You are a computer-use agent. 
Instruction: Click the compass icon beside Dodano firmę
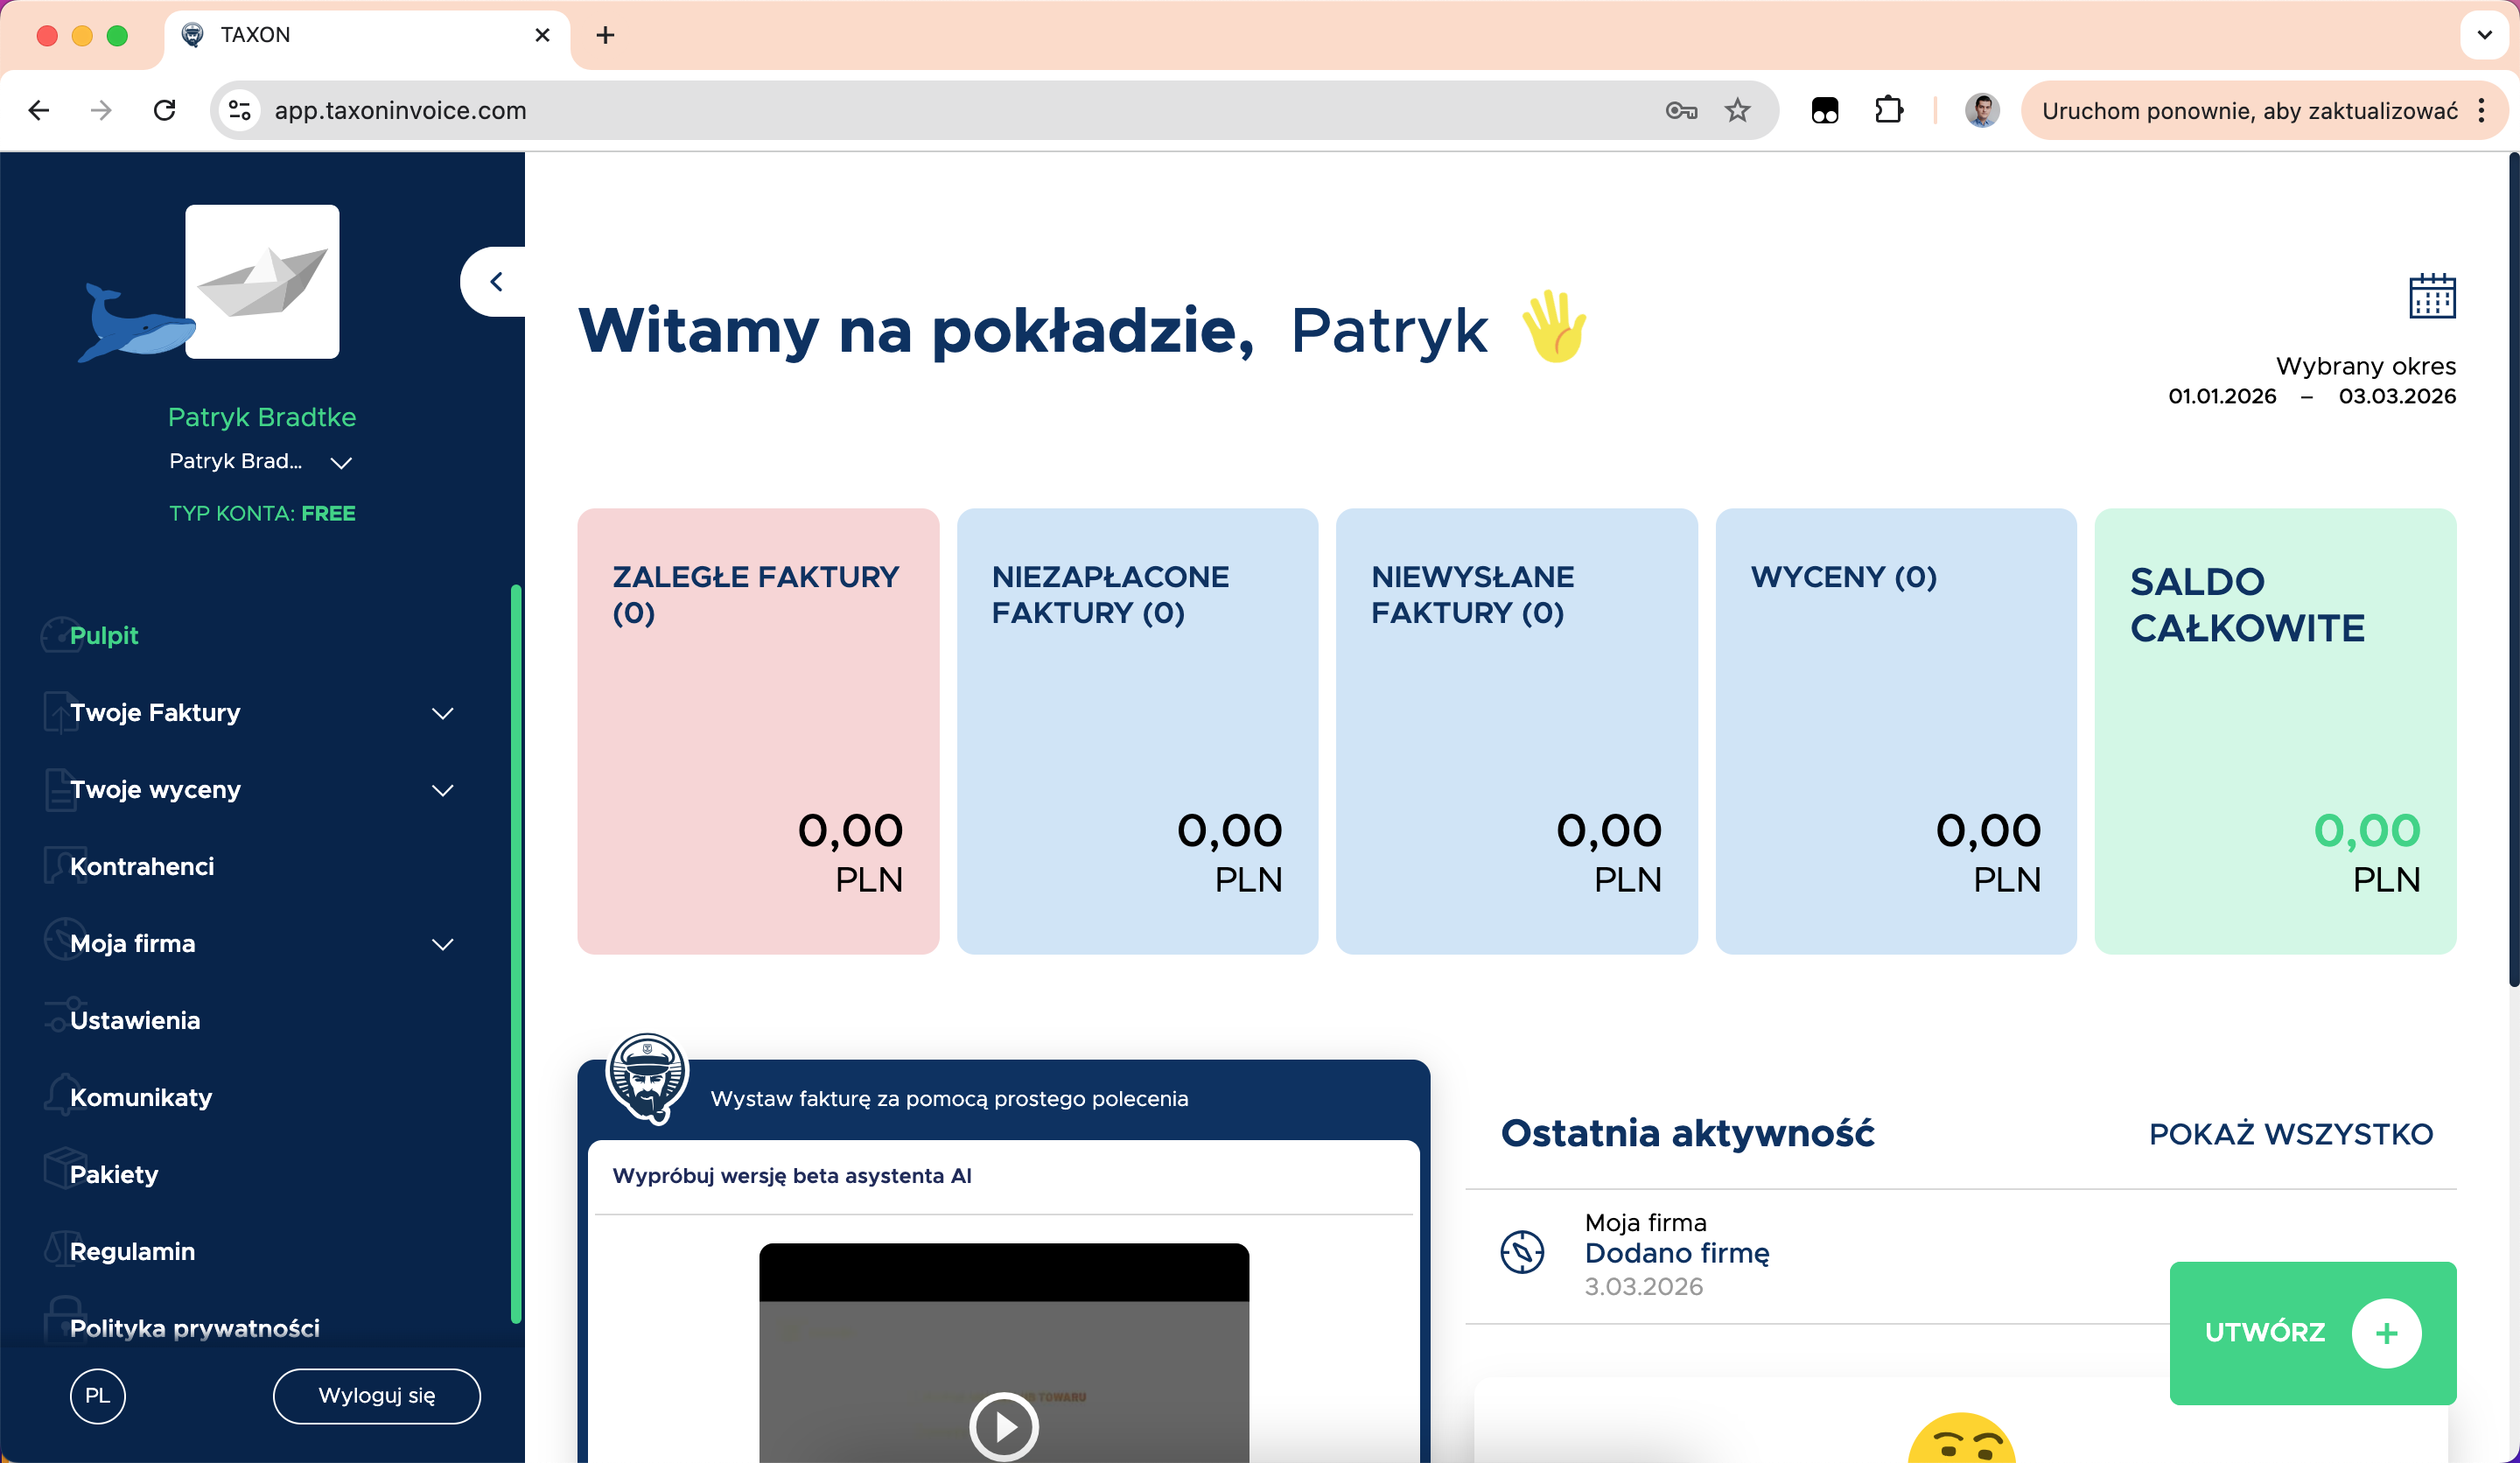coord(1522,1252)
